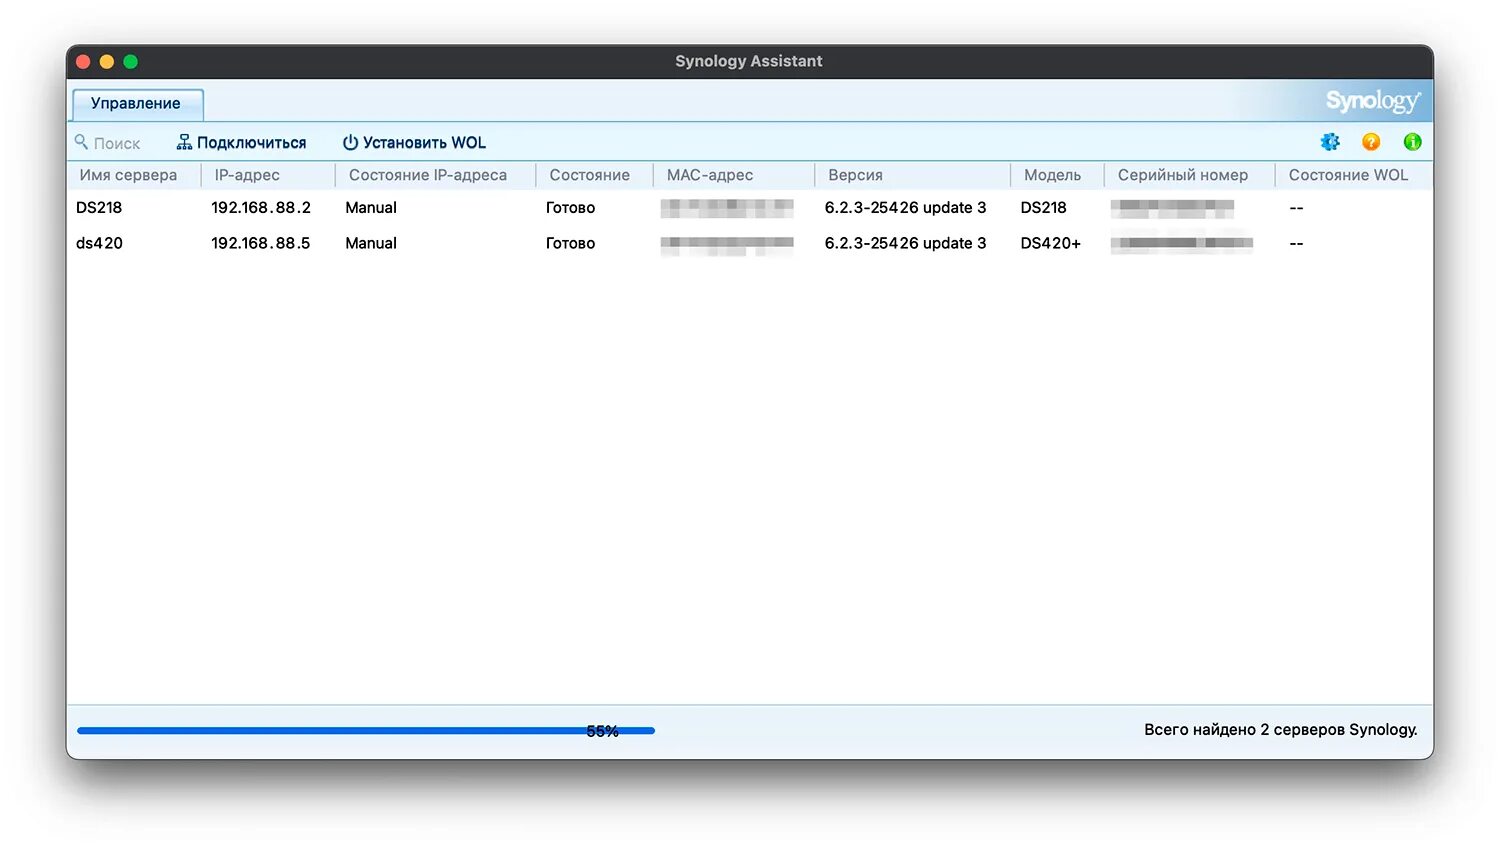Click the power icon beside Установить WOL
1500x847 pixels.
pos(350,143)
